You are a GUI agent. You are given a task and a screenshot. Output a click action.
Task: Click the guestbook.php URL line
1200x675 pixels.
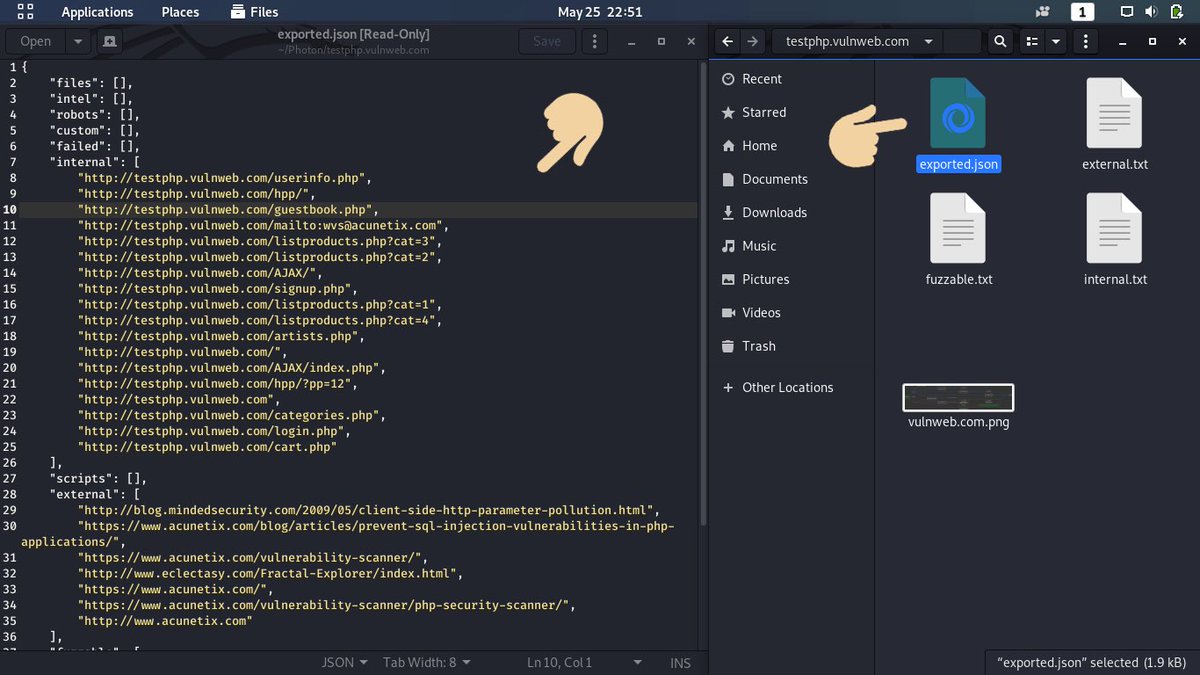(227, 210)
